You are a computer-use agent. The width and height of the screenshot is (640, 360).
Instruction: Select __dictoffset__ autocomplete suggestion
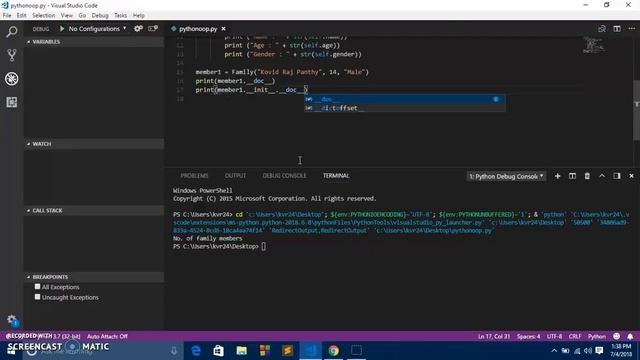(x=404, y=108)
